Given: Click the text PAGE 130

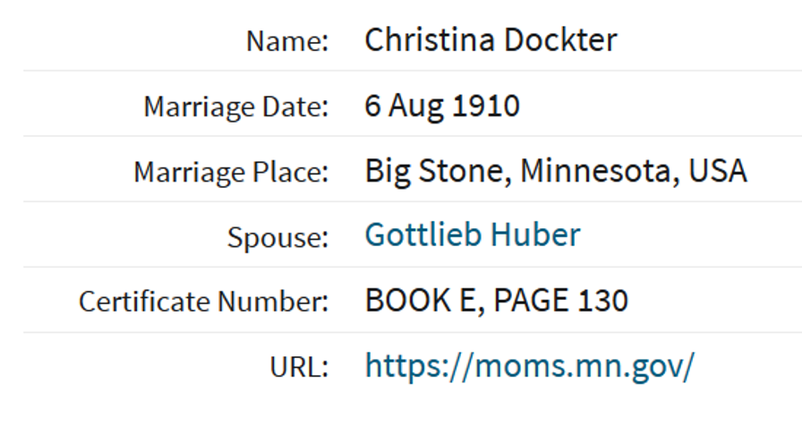Looking at the screenshot, I should [561, 300].
